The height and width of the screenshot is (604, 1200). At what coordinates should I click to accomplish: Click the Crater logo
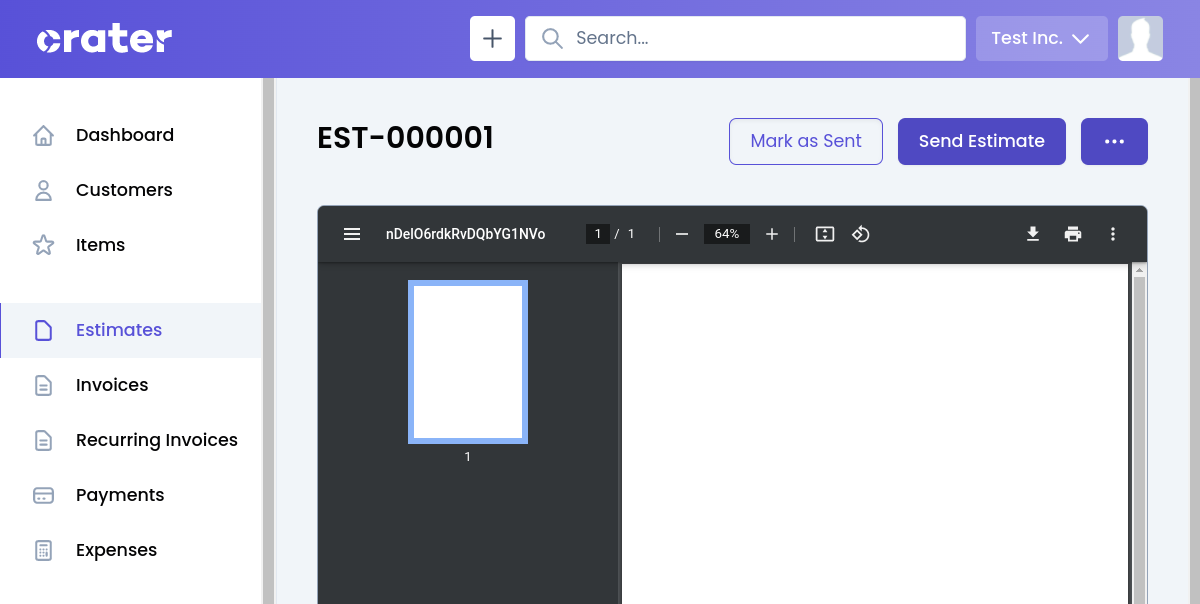[104, 39]
